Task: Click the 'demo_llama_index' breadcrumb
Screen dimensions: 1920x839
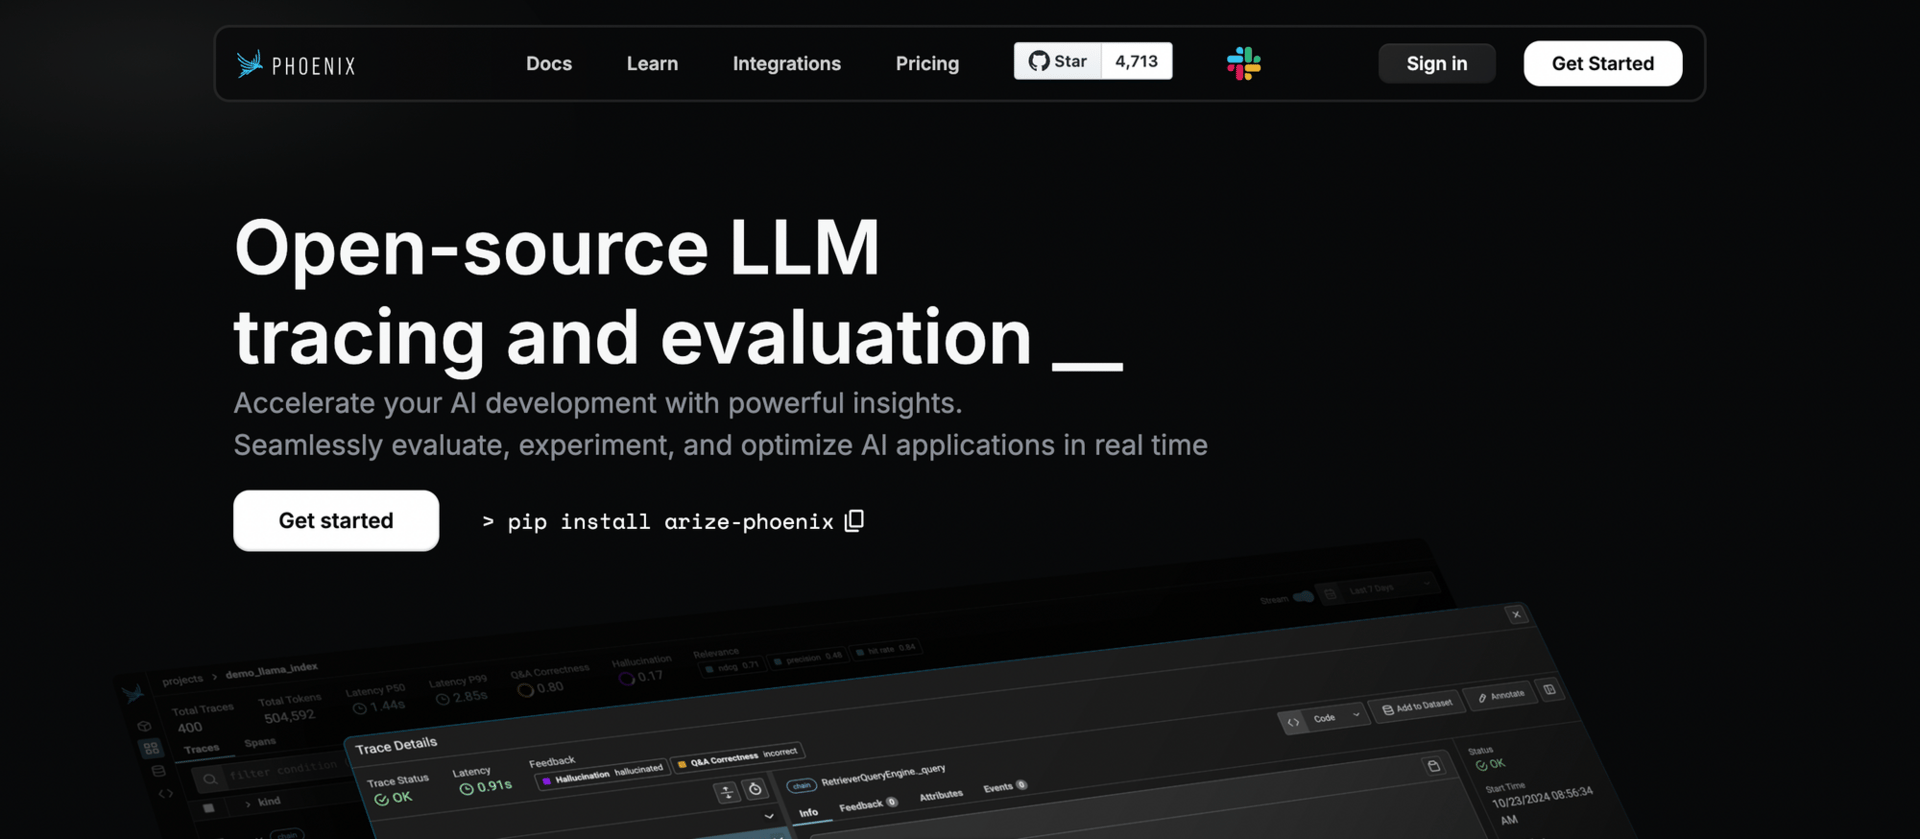Action: tap(272, 670)
